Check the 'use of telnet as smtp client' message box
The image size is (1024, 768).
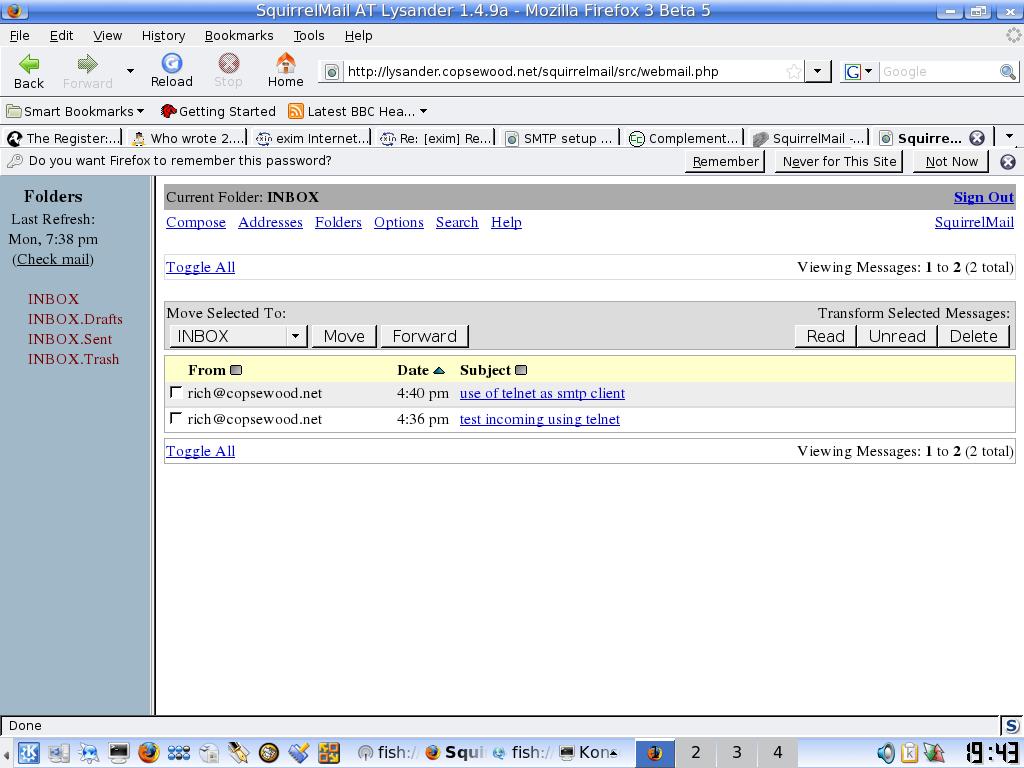tap(176, 393)
